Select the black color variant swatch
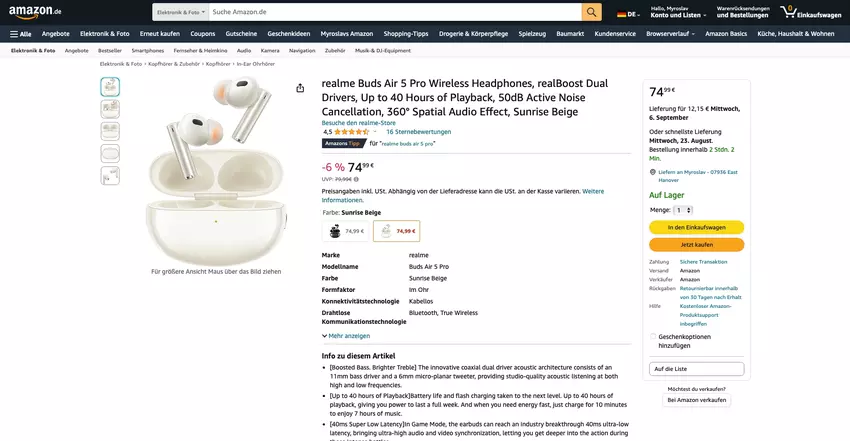The image size is (850, 441). (x=345, y=231)
